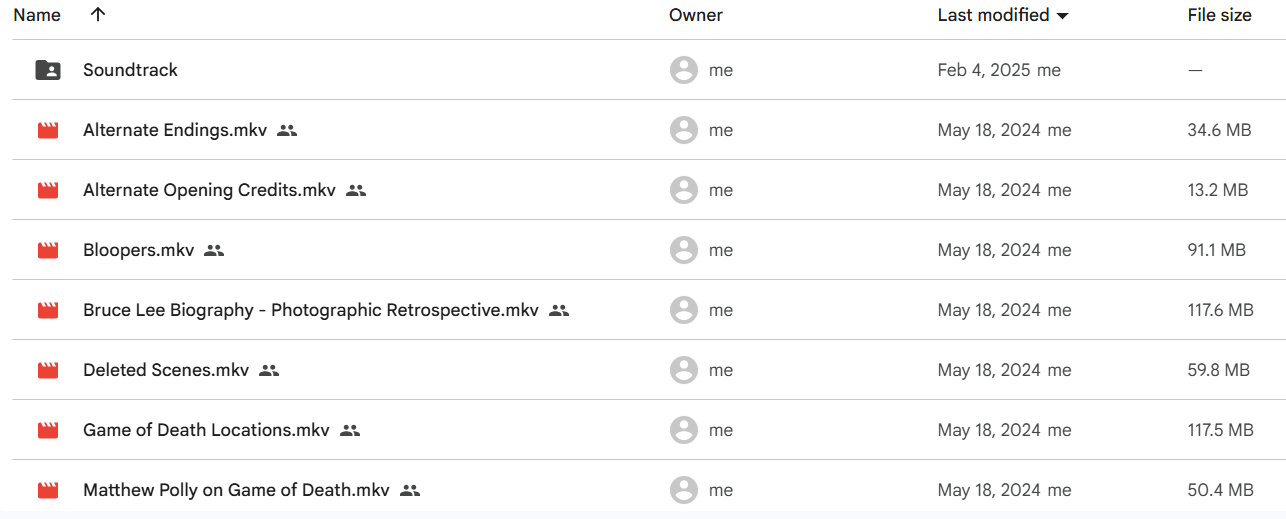Select Bruce Lee Biography - Photographic Retrospective.mkv
Image resolution: width=1286 pixels, height=519 pixels.
pyautogui.click(x=311, y=310)
